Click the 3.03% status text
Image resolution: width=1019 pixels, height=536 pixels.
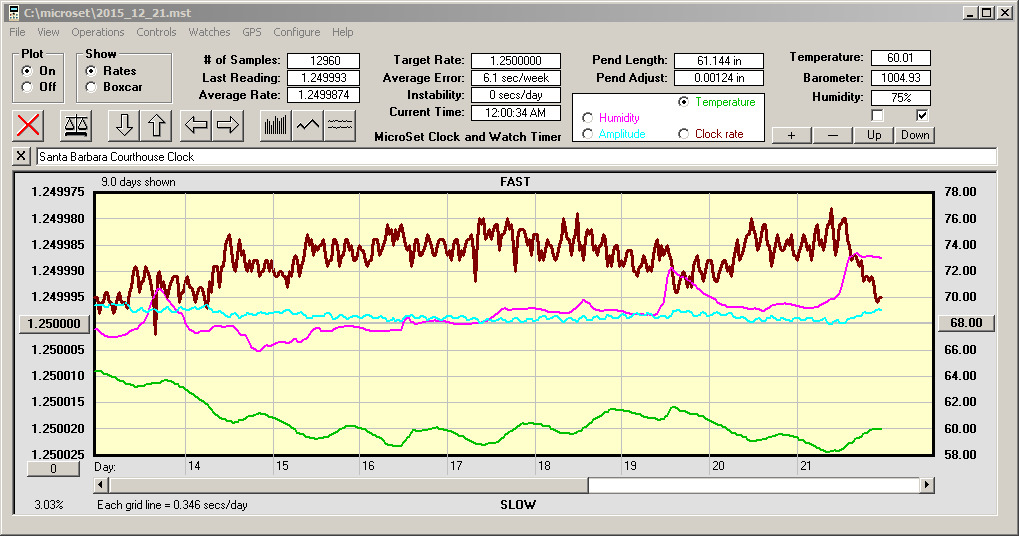[49, 505]
